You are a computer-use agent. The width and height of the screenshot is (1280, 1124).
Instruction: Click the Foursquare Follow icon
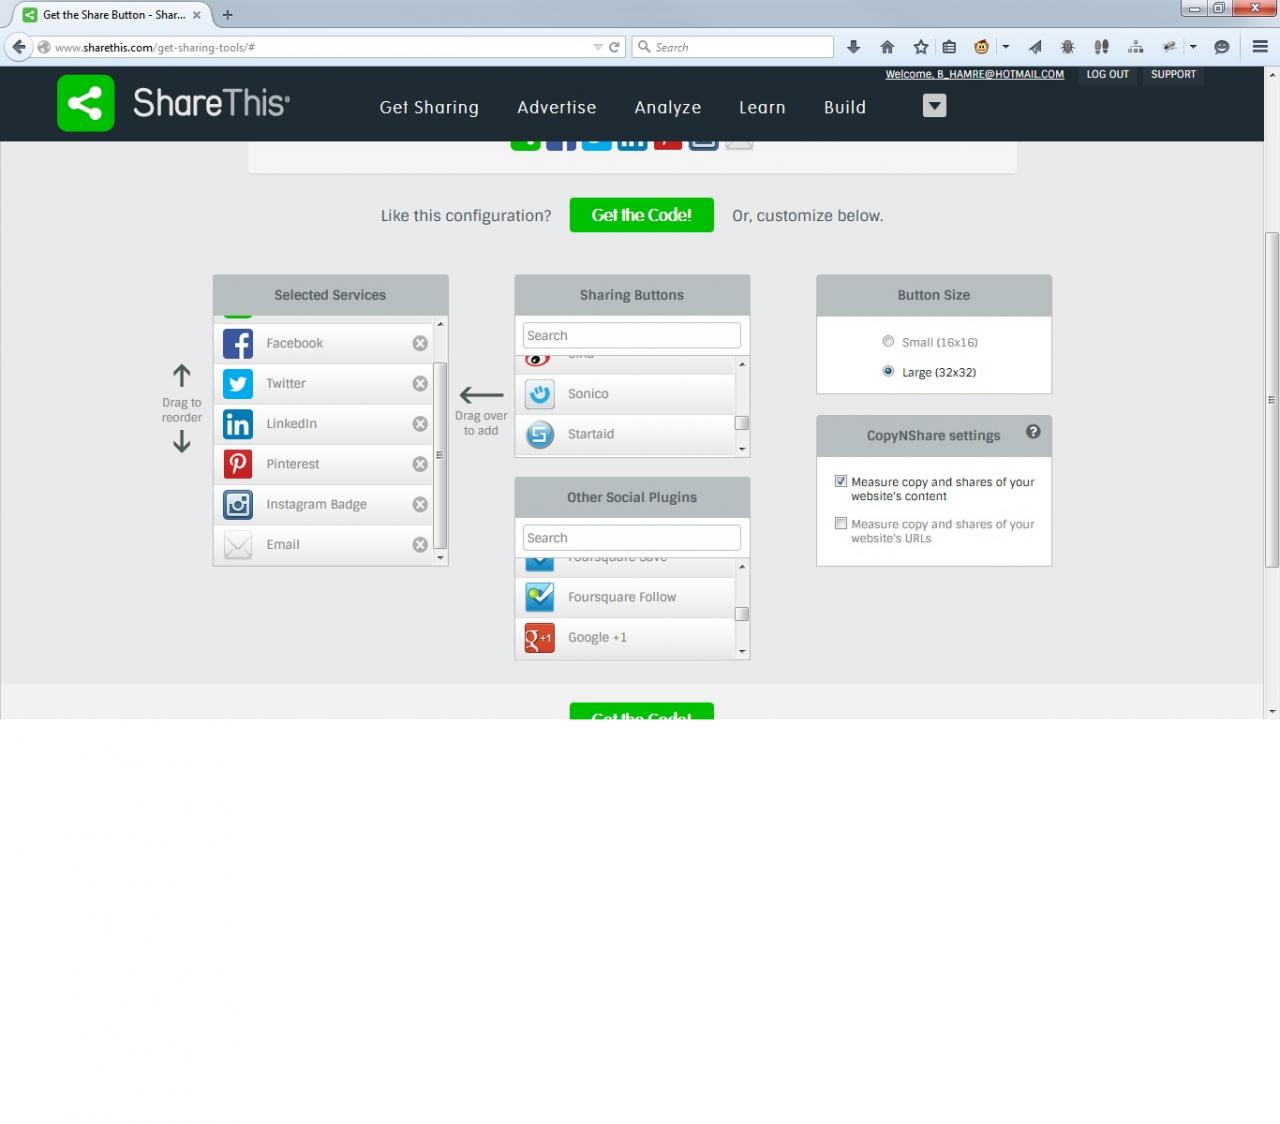click(x=540, y=597)
